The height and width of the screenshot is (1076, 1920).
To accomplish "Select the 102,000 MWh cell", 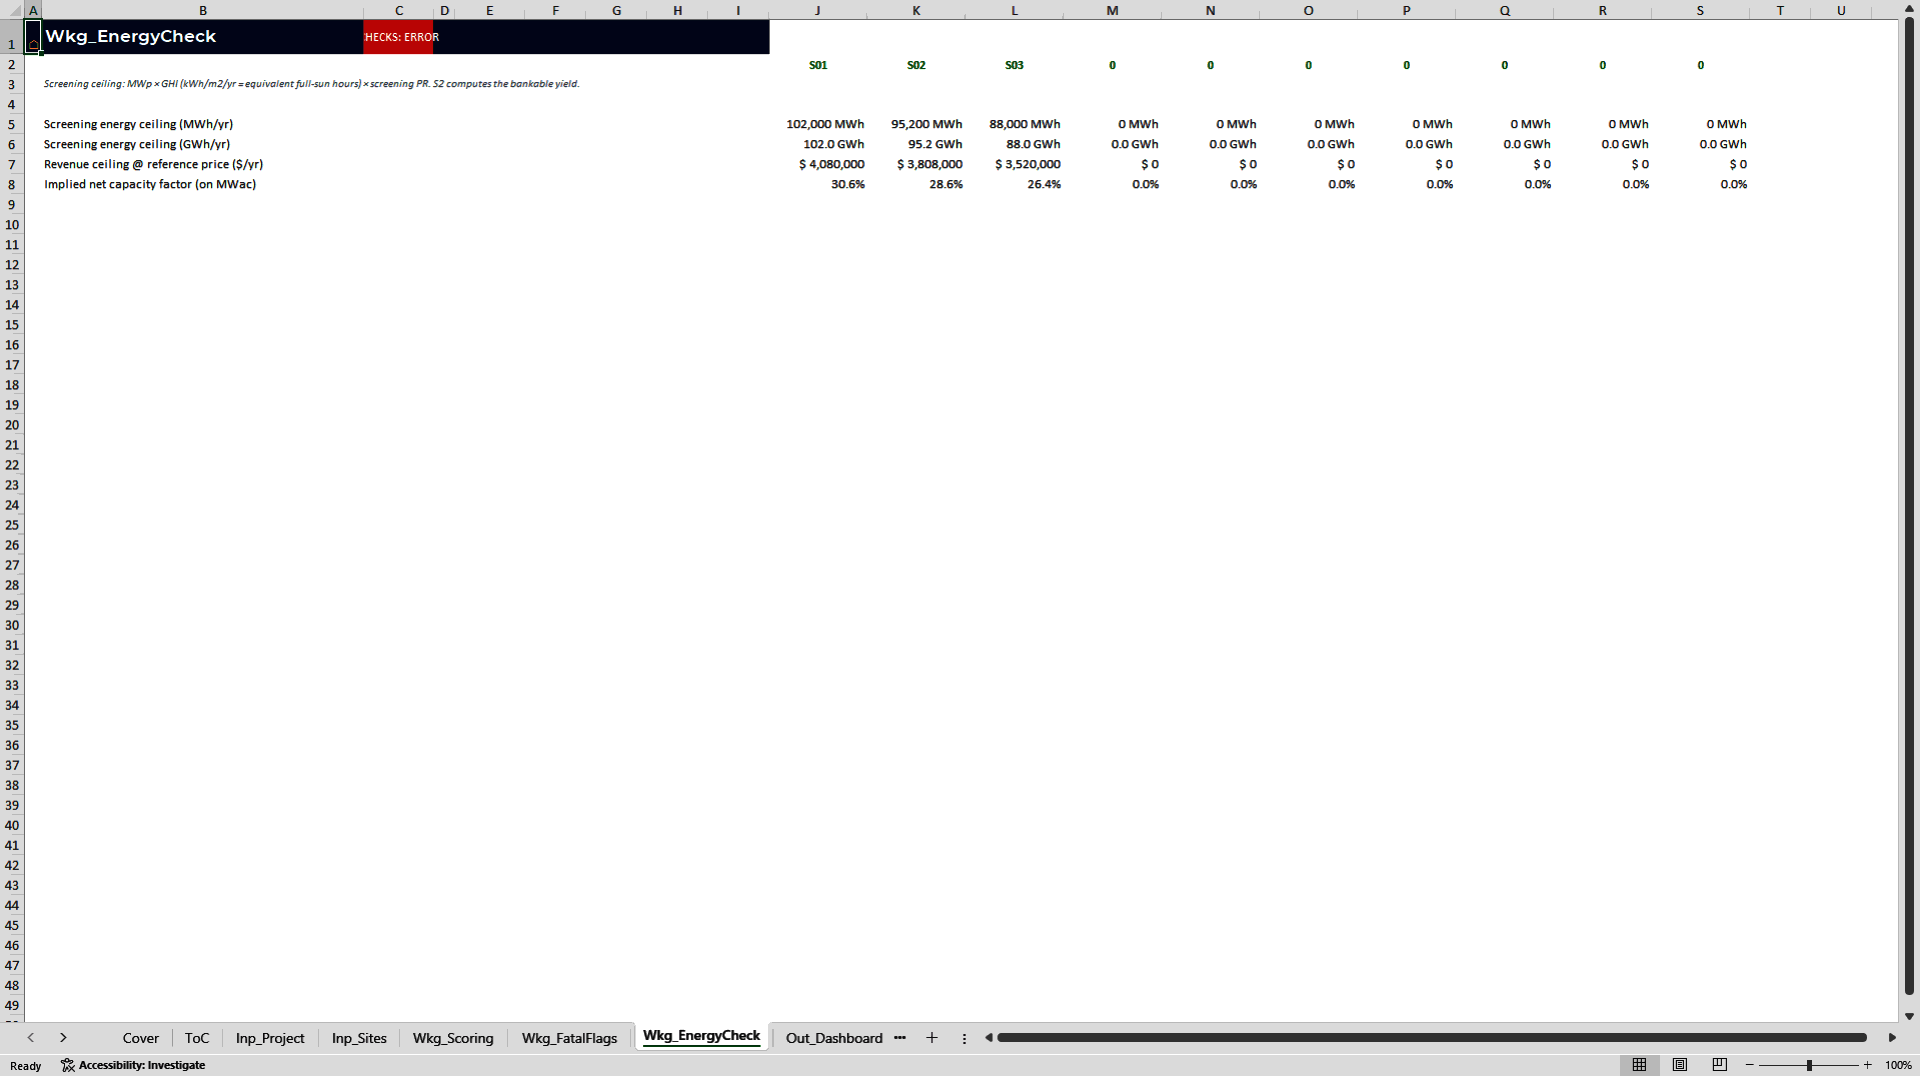I will [818, 124].
